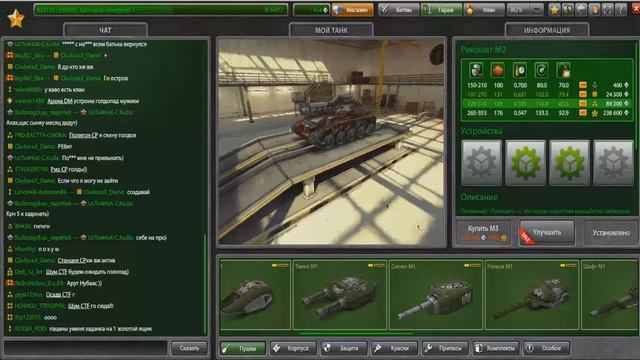Switch to the Защита protection tab
Image resolution: width=640 pixels, height=360 pixels.
click(344, 348)
